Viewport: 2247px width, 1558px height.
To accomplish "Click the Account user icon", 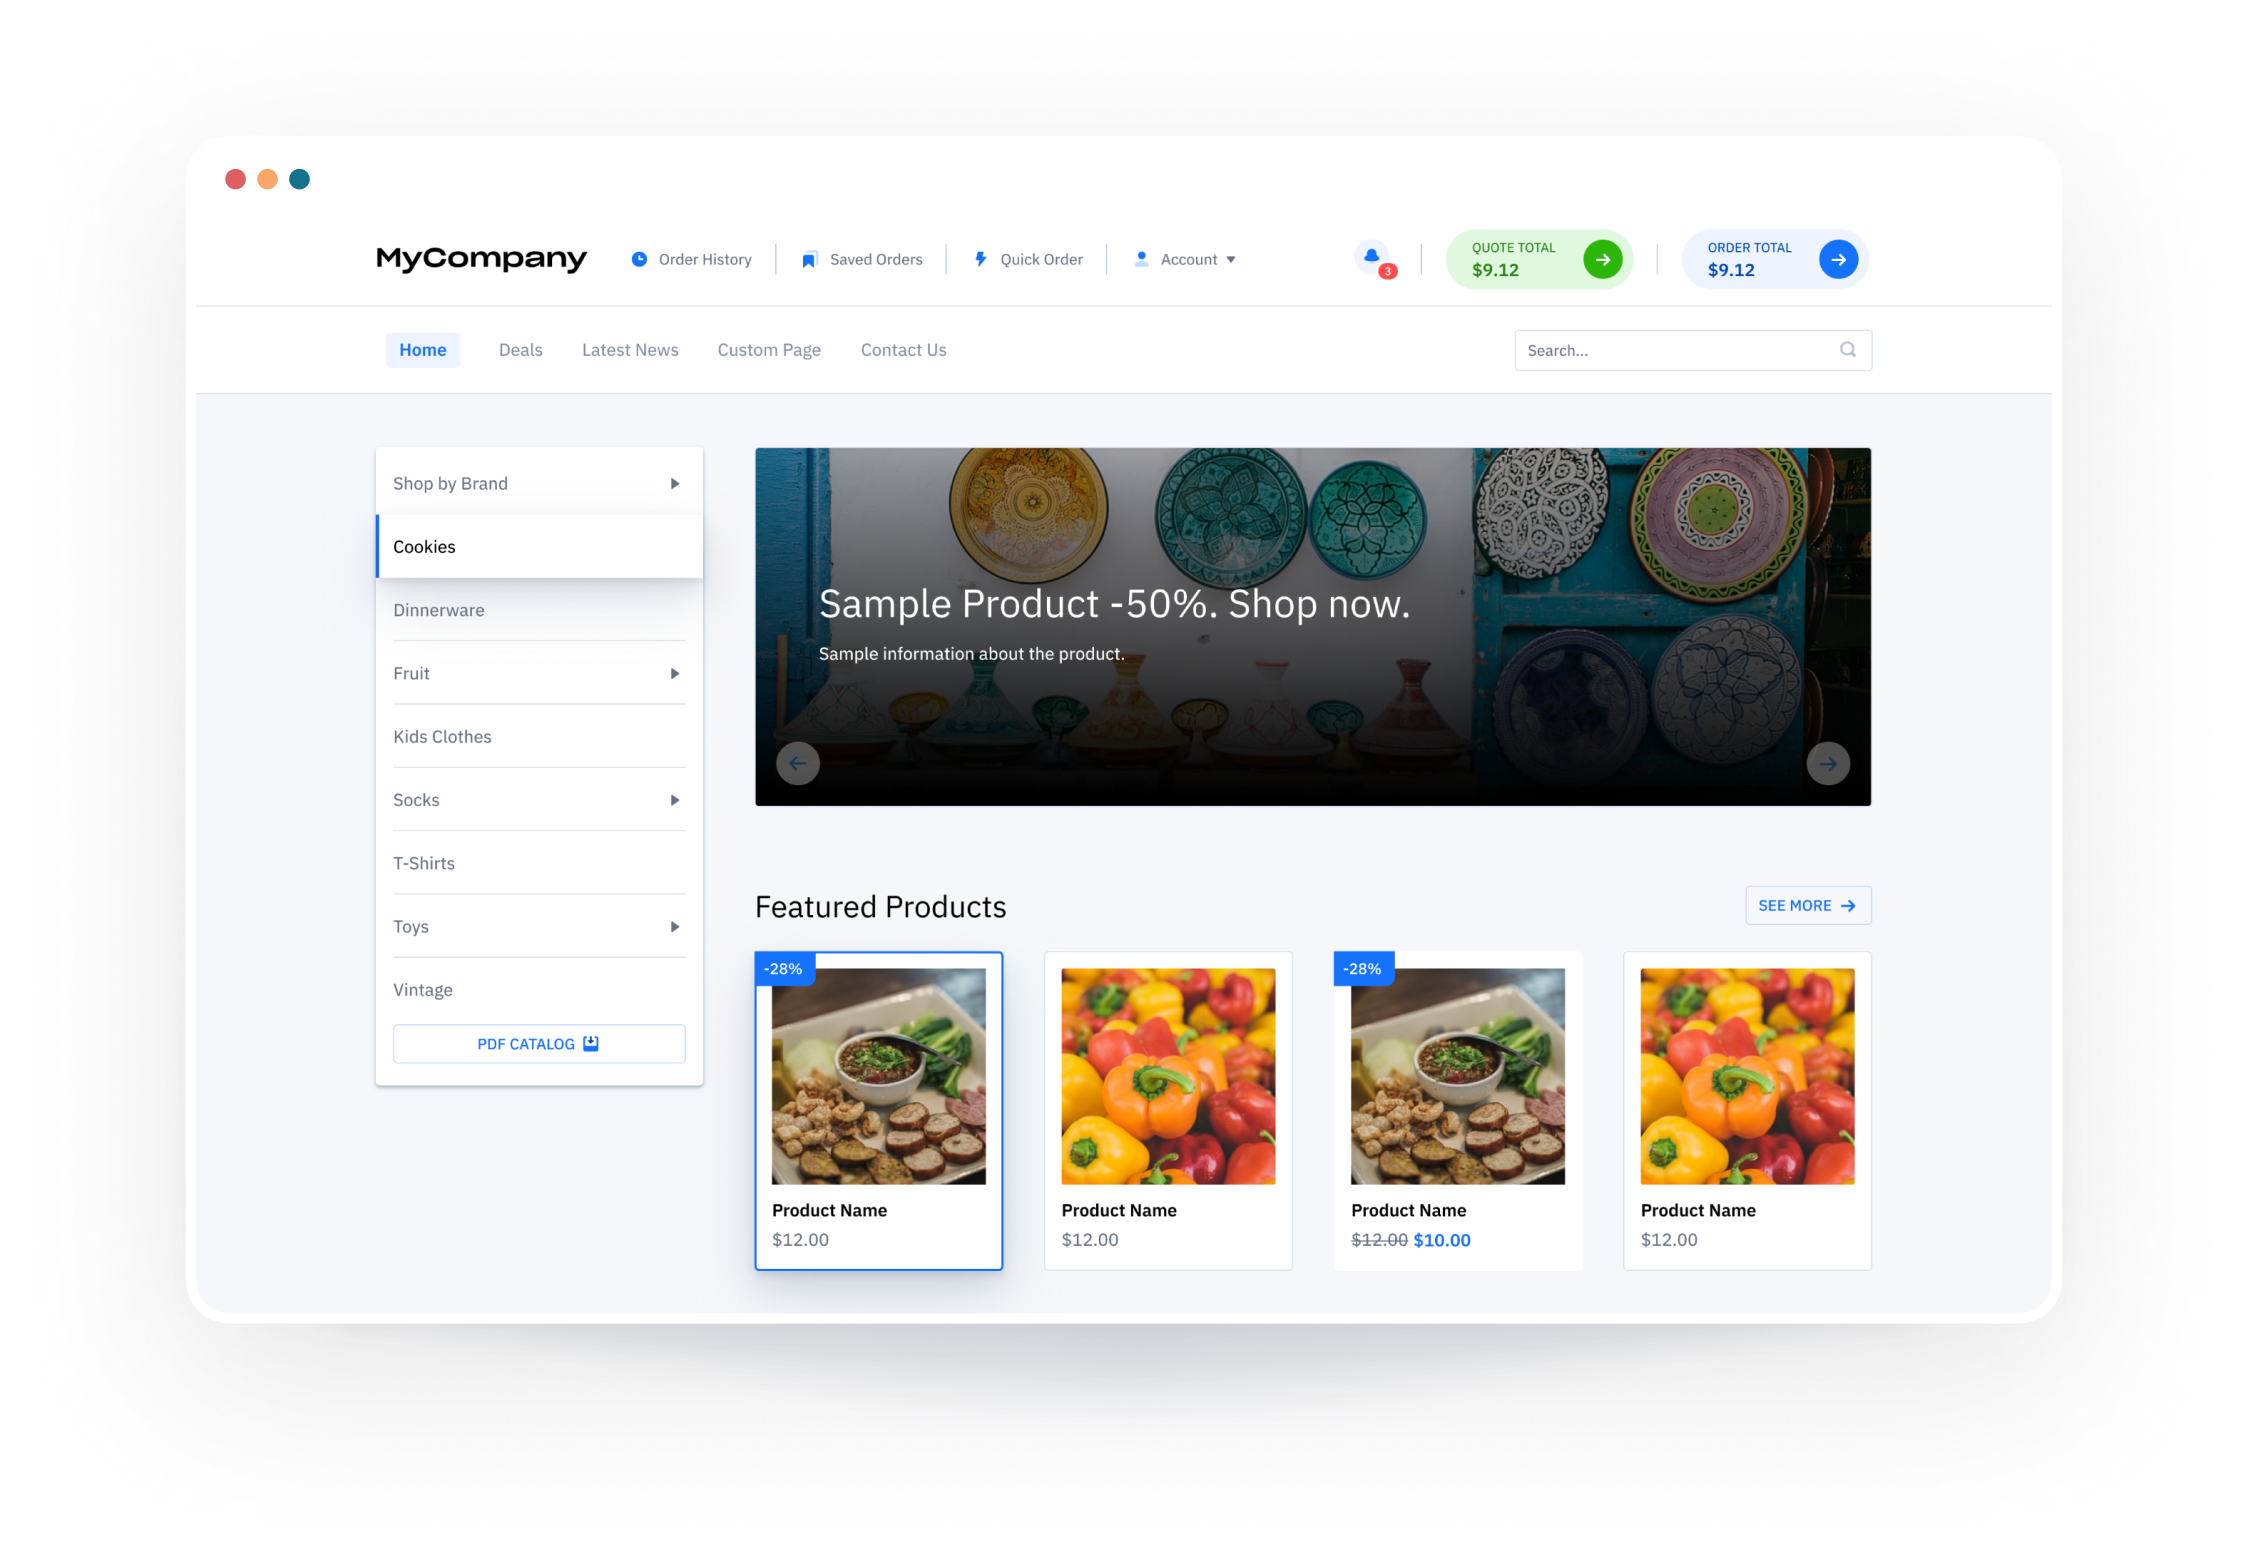I will [x=1141, y=259].
